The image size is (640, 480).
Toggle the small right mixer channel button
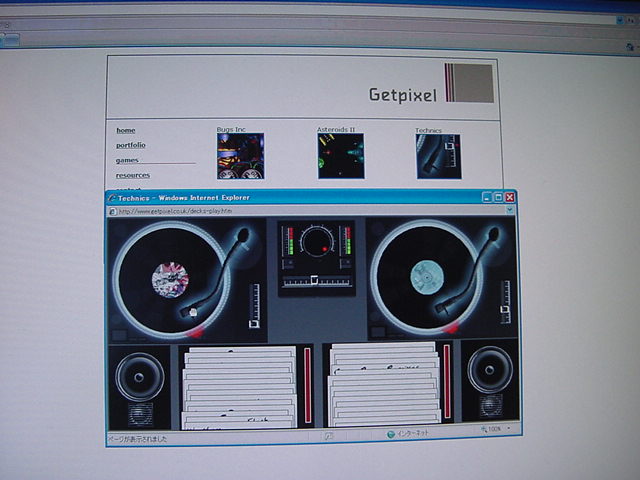345,263
